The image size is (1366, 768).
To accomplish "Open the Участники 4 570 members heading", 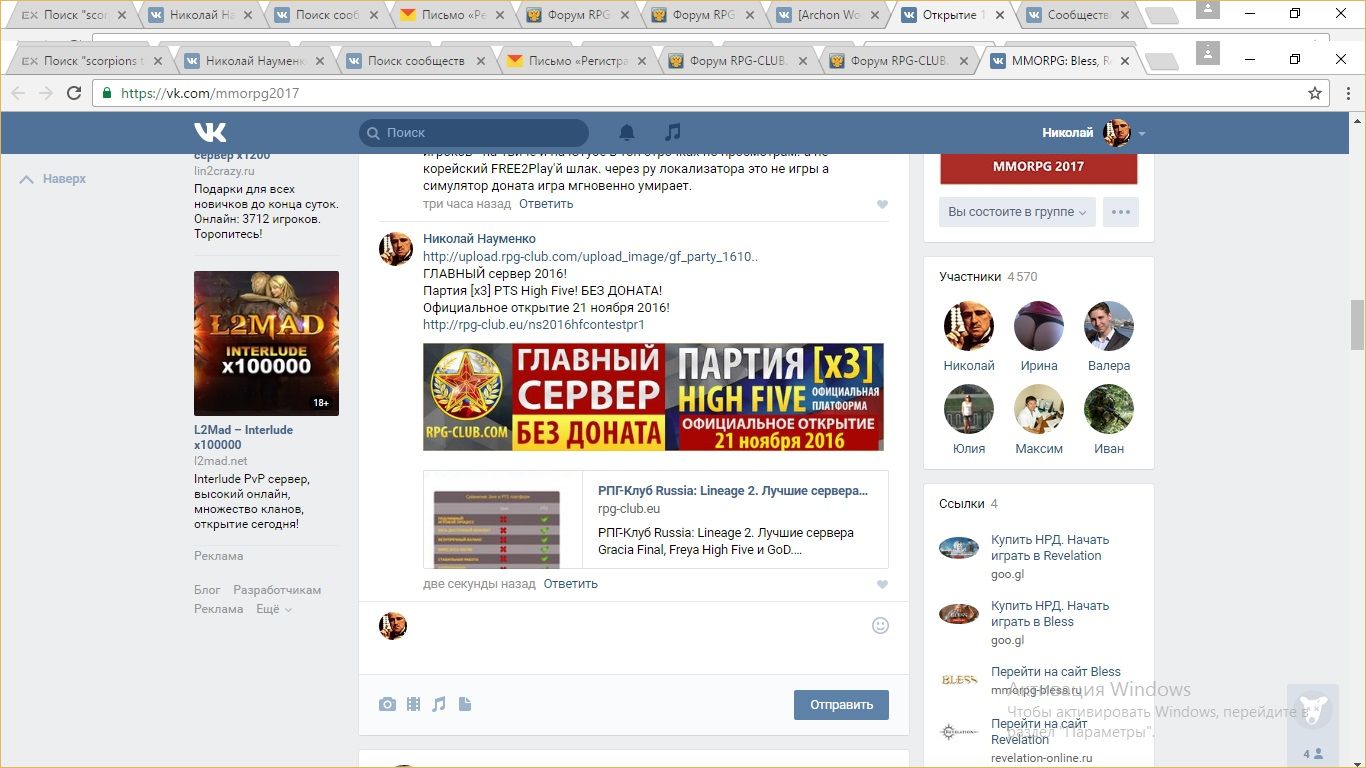I will pos(988,277).
